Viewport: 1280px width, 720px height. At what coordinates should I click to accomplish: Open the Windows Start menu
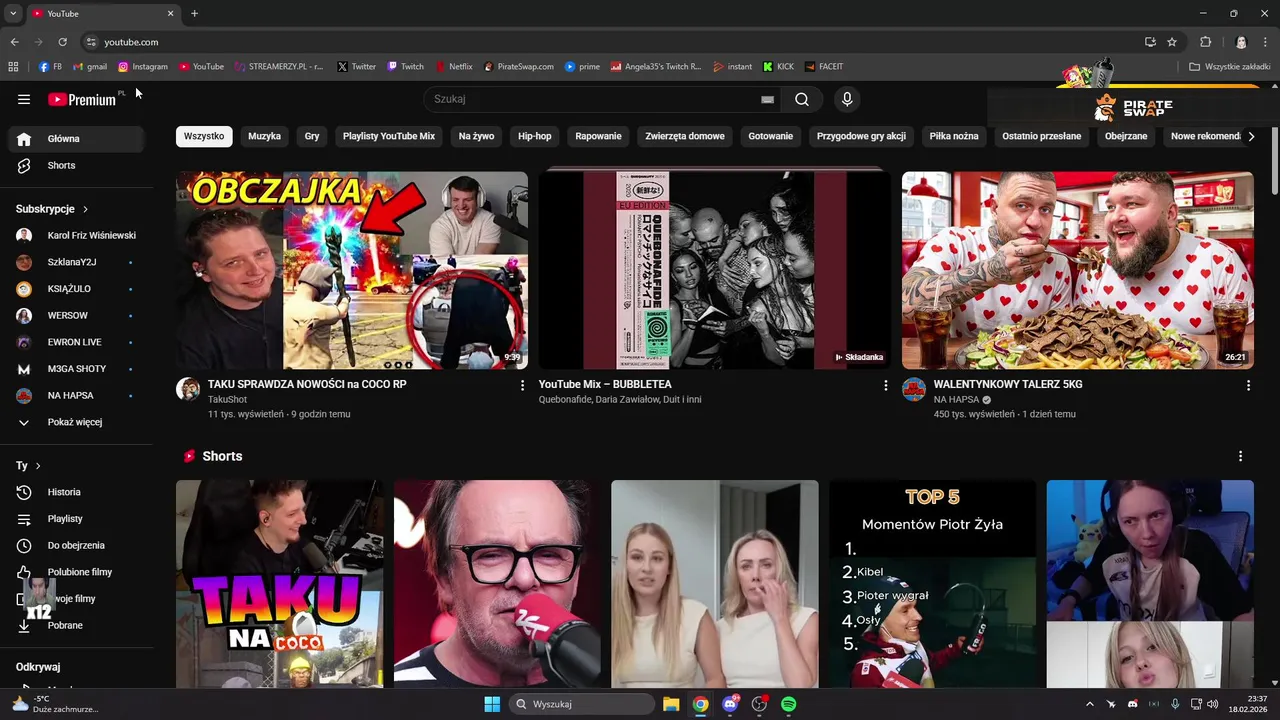coord(492,704)
